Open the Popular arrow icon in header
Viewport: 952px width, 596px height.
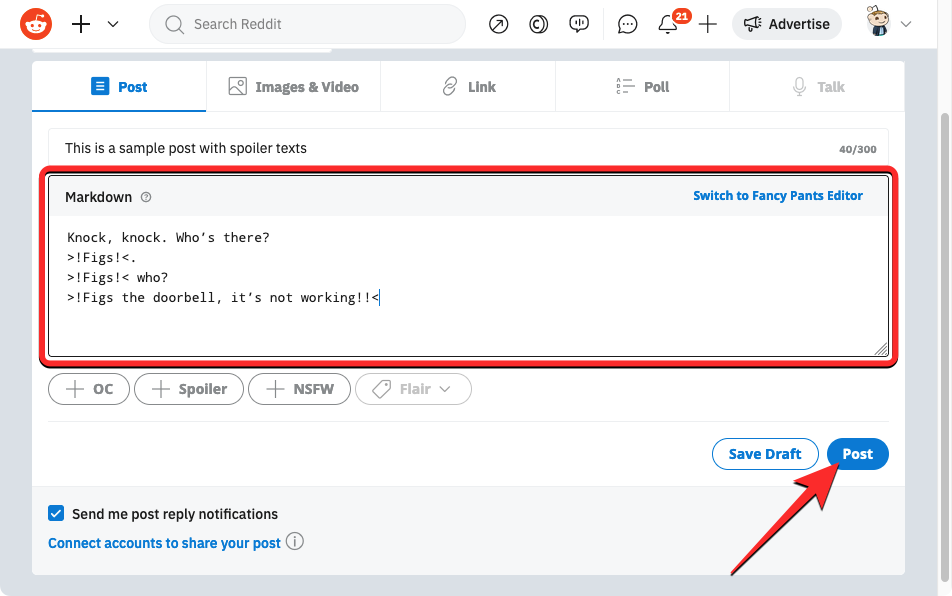(x=498, y=24)
